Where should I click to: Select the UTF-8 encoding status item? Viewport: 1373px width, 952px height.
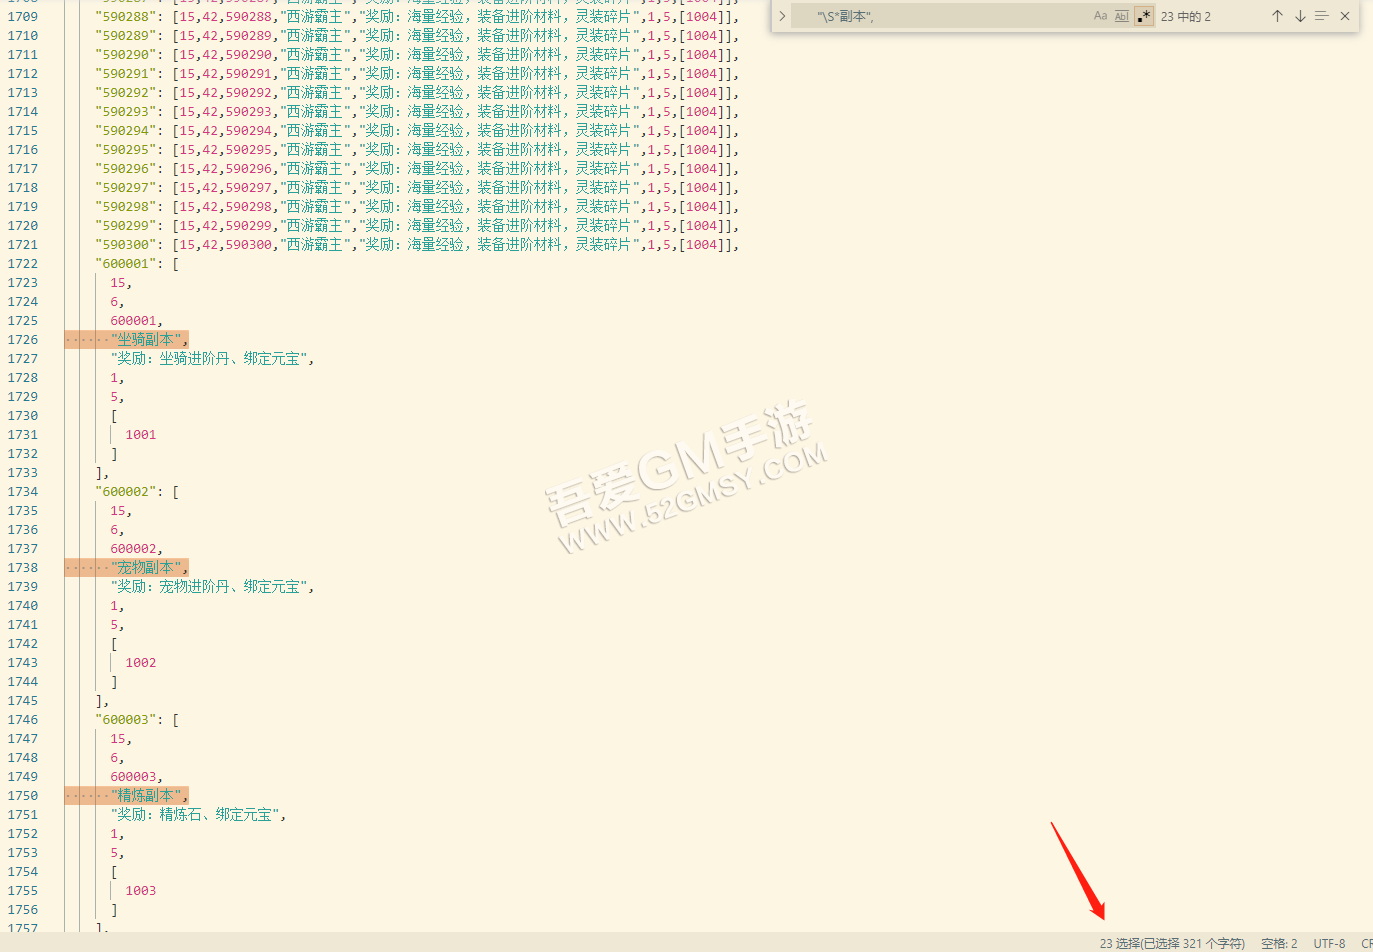tap(1329, 943)
